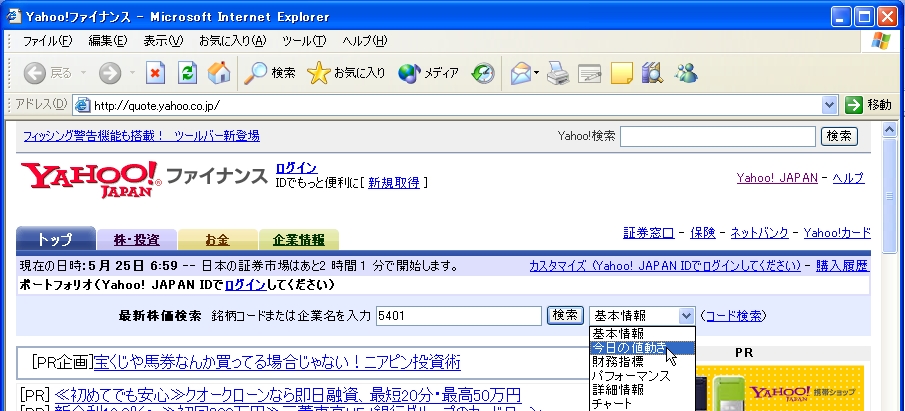
Task: Refresh the page with green arrows icon
Action: [187, 73]
